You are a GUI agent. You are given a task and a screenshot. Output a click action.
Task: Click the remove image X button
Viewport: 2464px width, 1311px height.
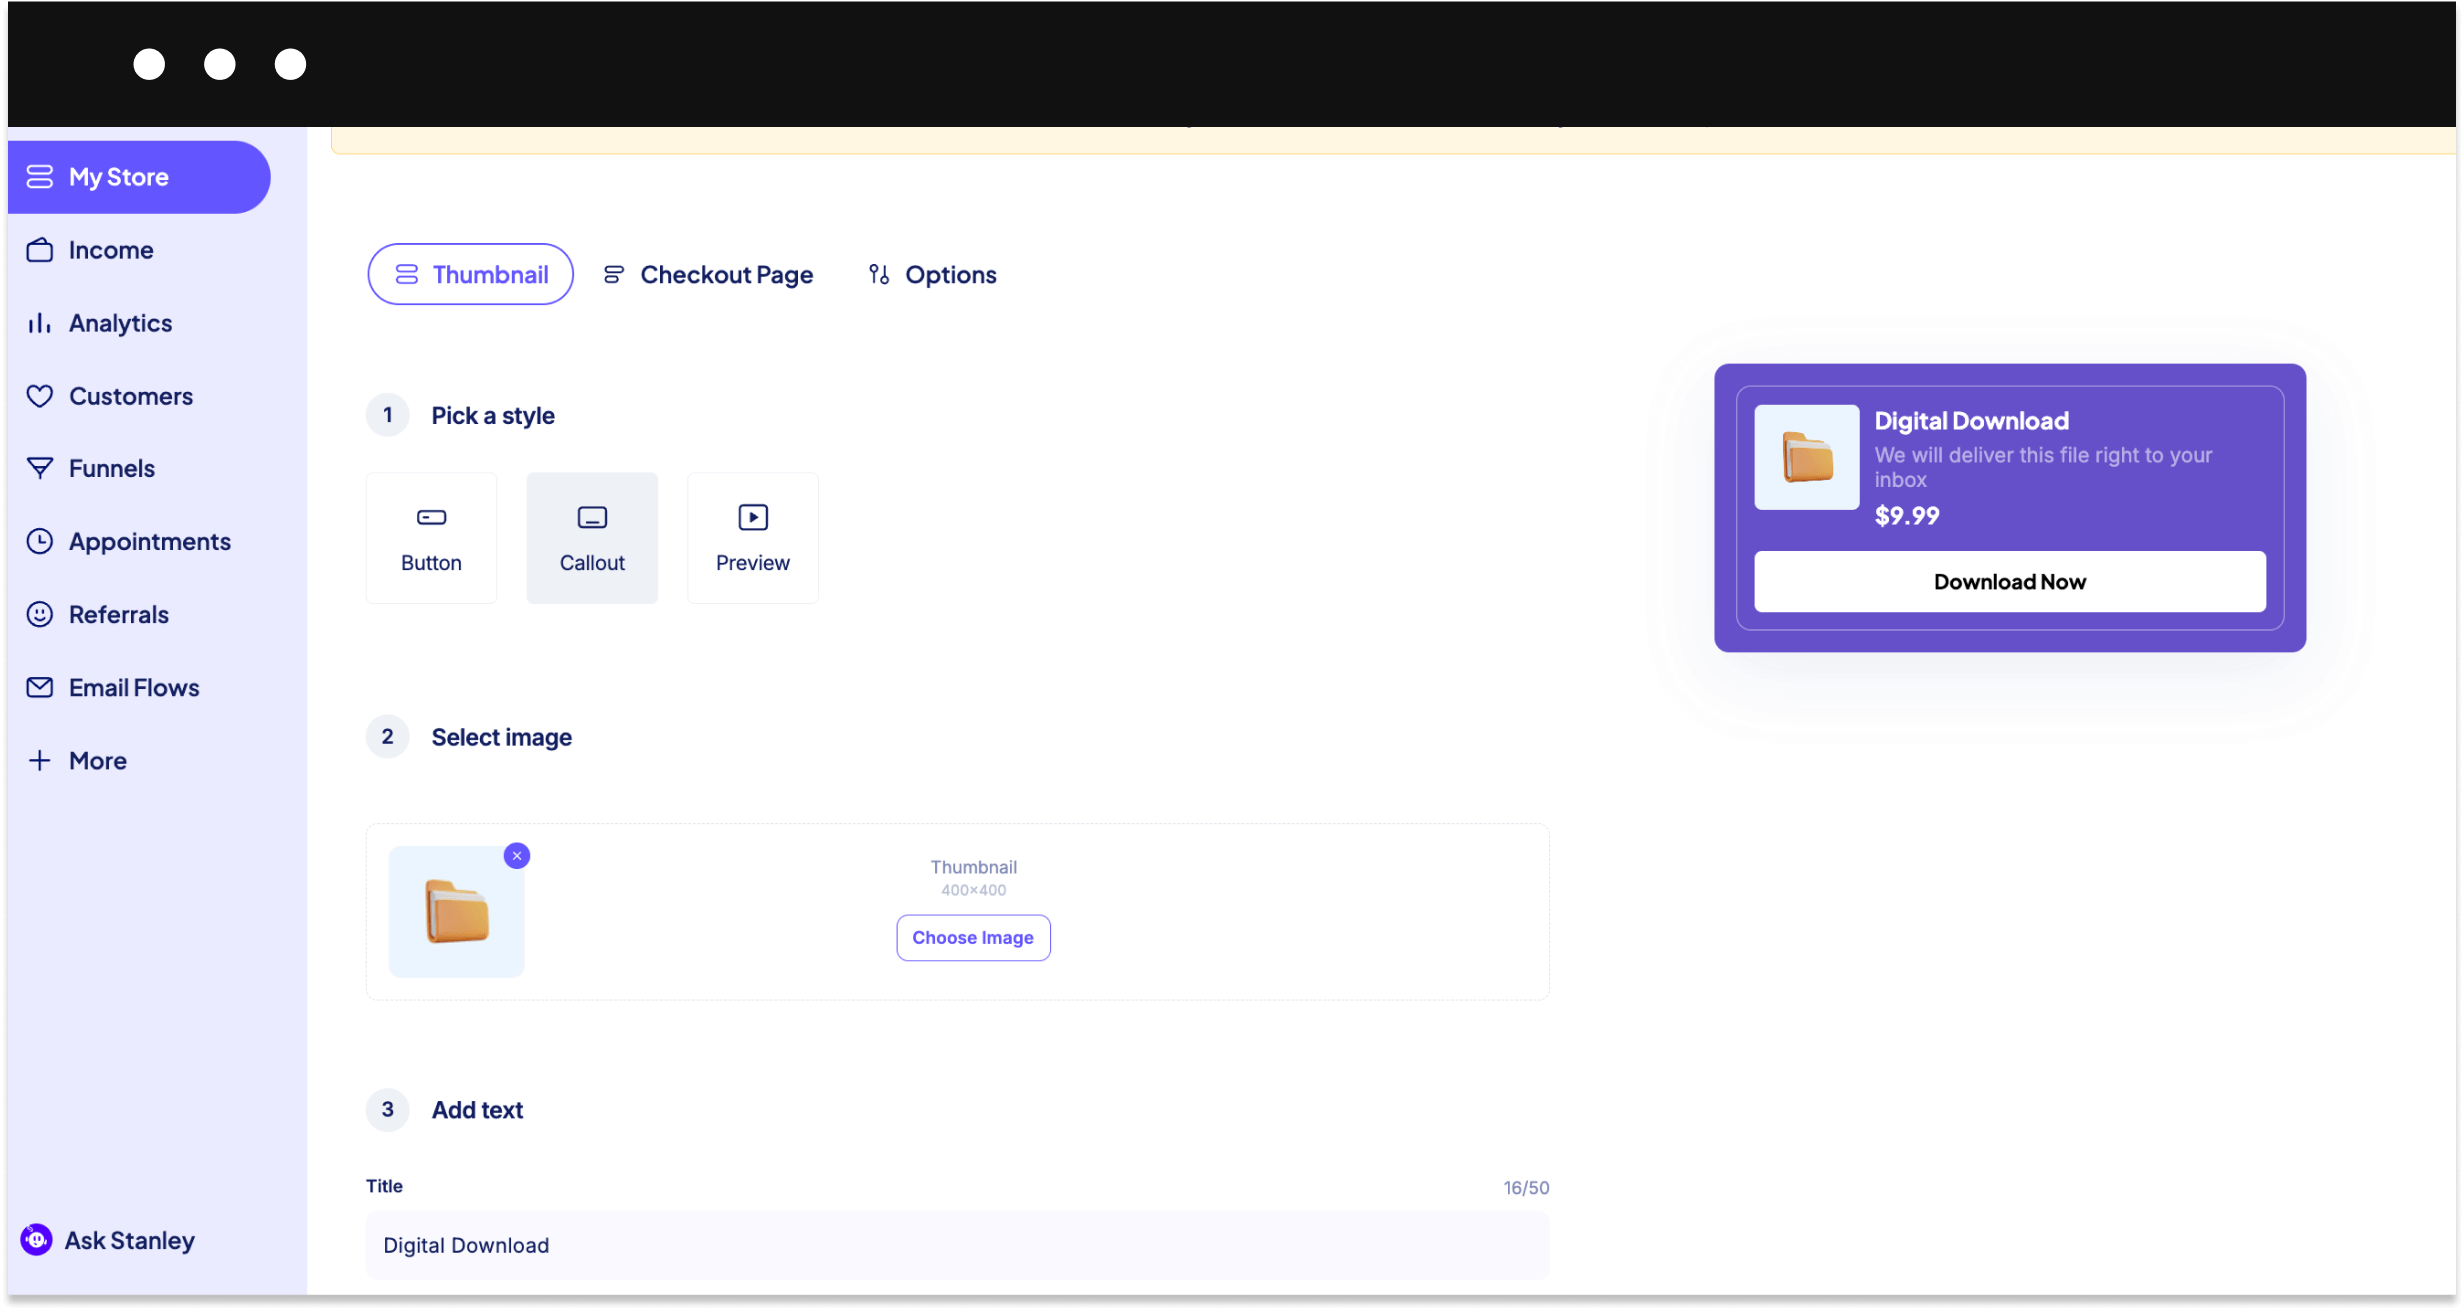[518, 856]
